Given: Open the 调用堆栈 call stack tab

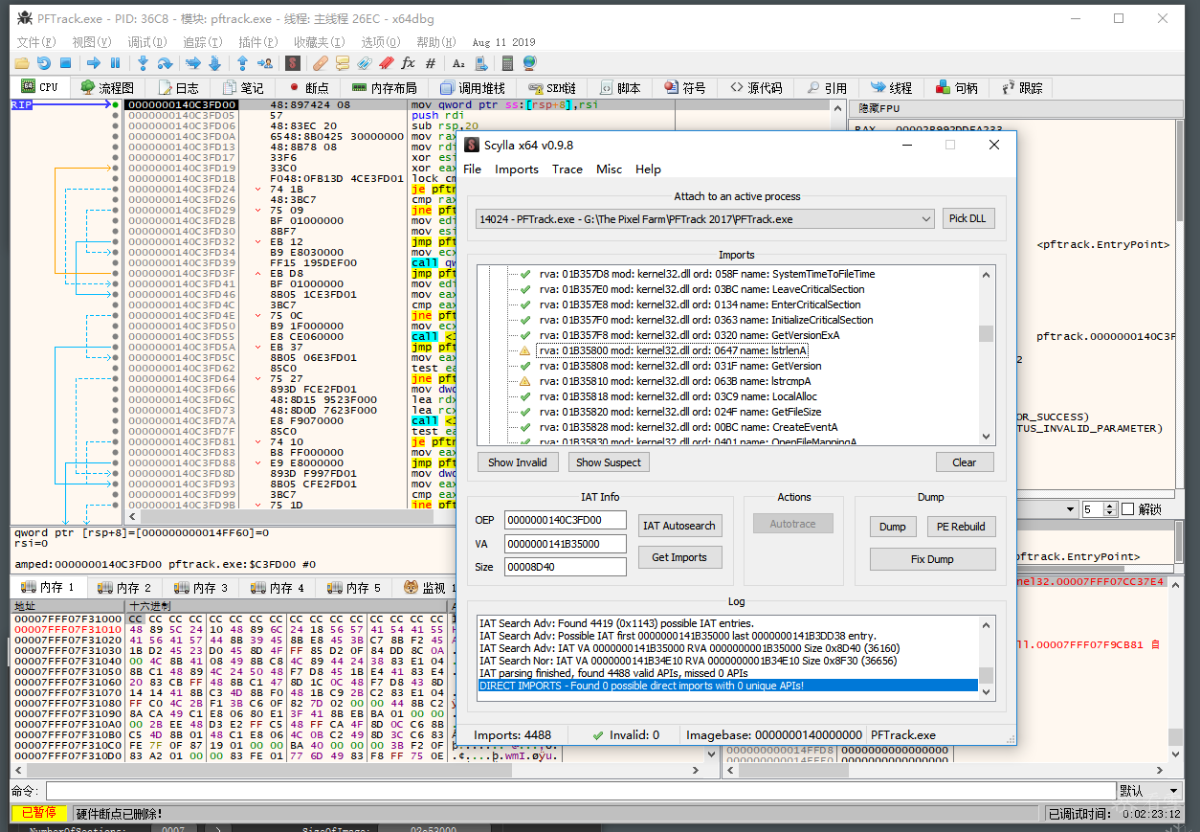Looking at the screenshot, I should pyautogui.click(x=472, y=87).
